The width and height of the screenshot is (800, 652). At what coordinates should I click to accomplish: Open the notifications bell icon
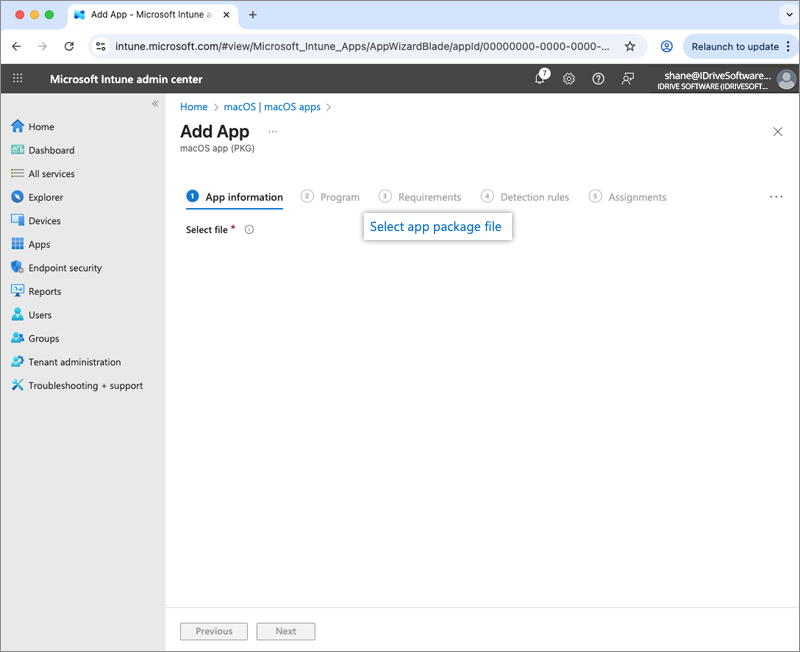[540, 79]
